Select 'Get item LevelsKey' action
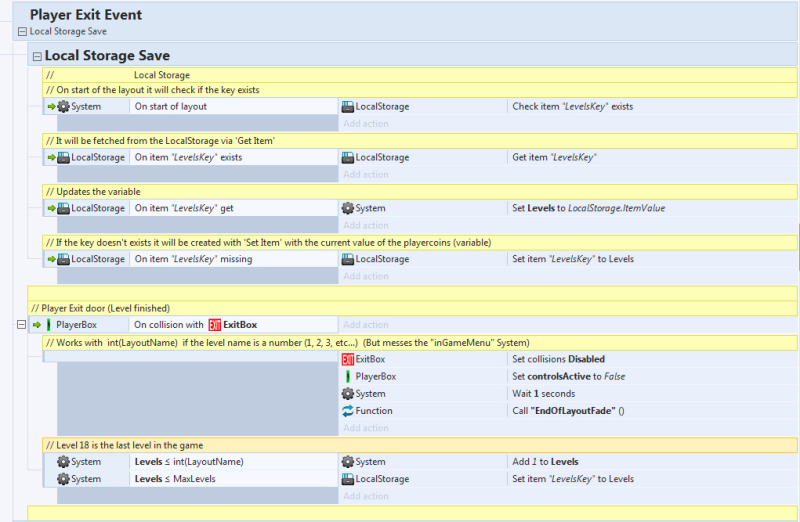 (554, 158)
